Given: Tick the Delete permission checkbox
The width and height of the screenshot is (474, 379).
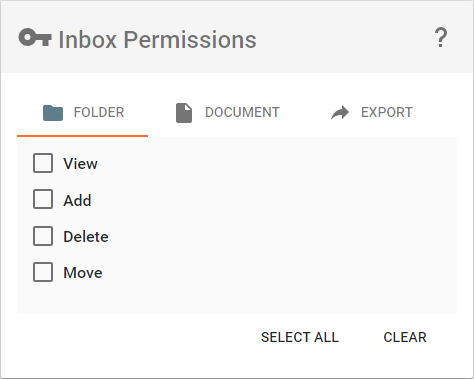Looking at the screenshot, I should click(x=43, y=236).
